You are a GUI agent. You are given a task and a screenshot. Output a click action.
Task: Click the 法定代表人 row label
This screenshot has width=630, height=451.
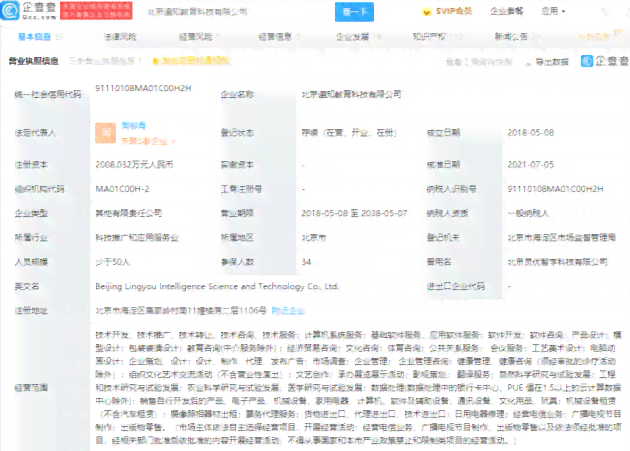[x=35, y=133]
